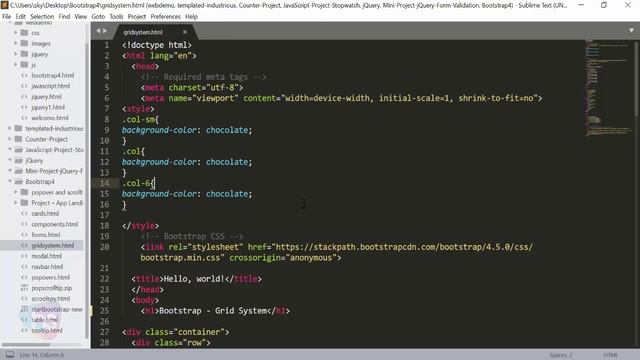Open javascript.html in sidebar

pyautogui.click(x=51, y=86)
